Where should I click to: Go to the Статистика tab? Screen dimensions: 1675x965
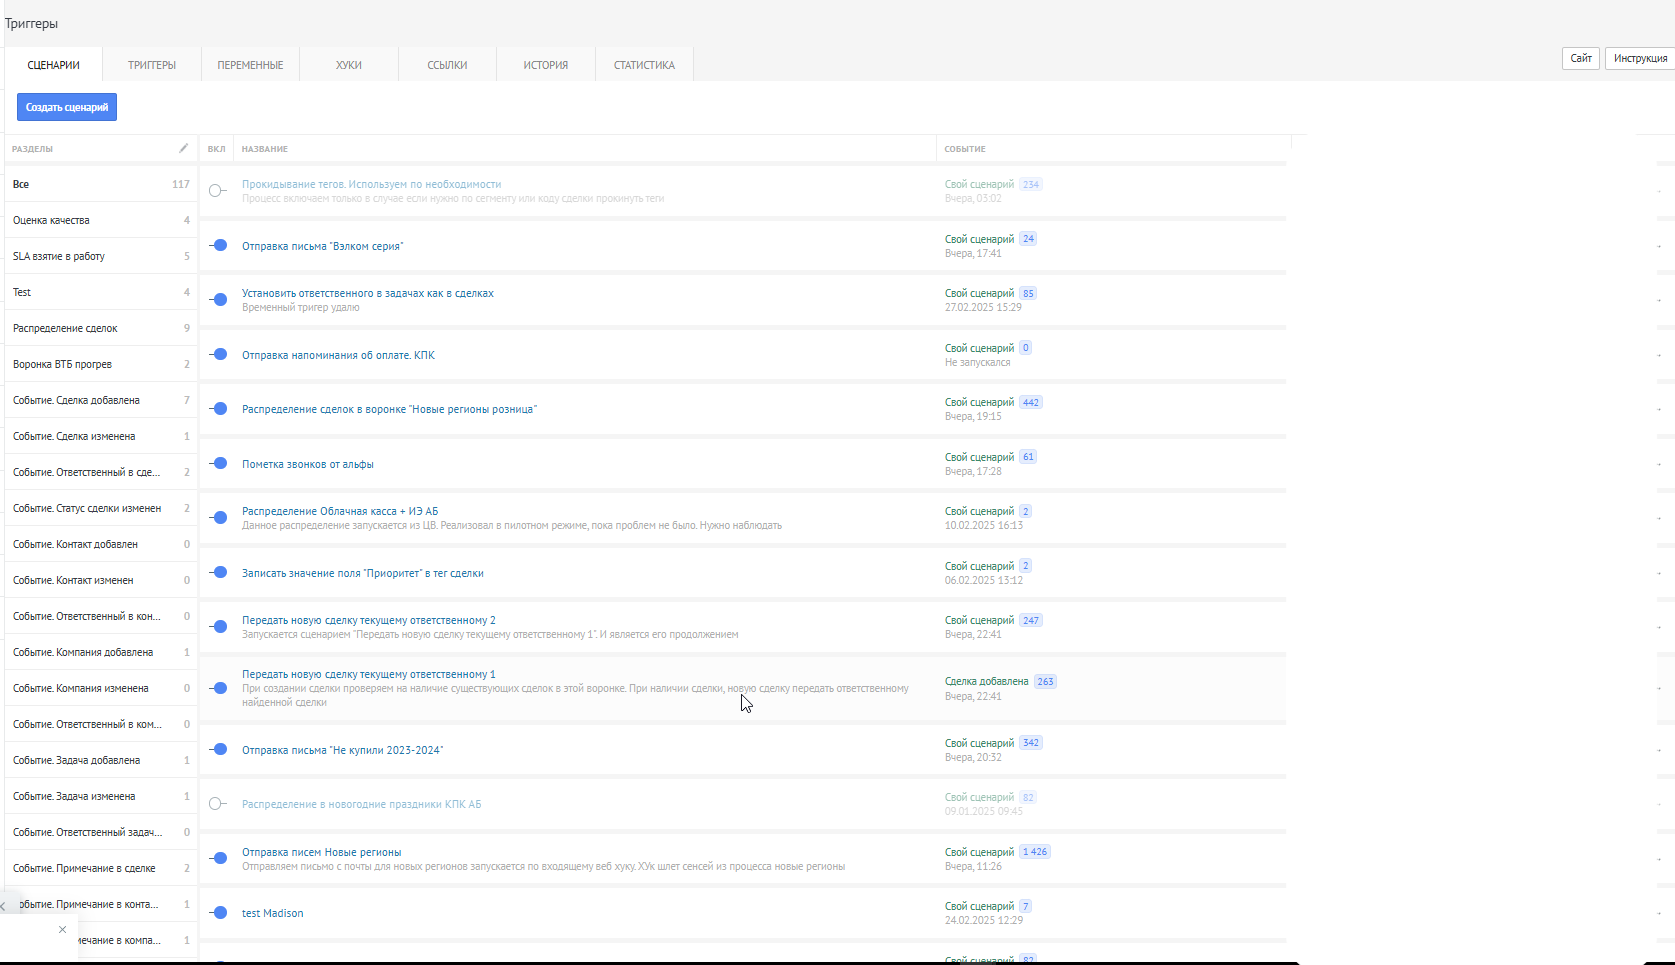[644, 65]
